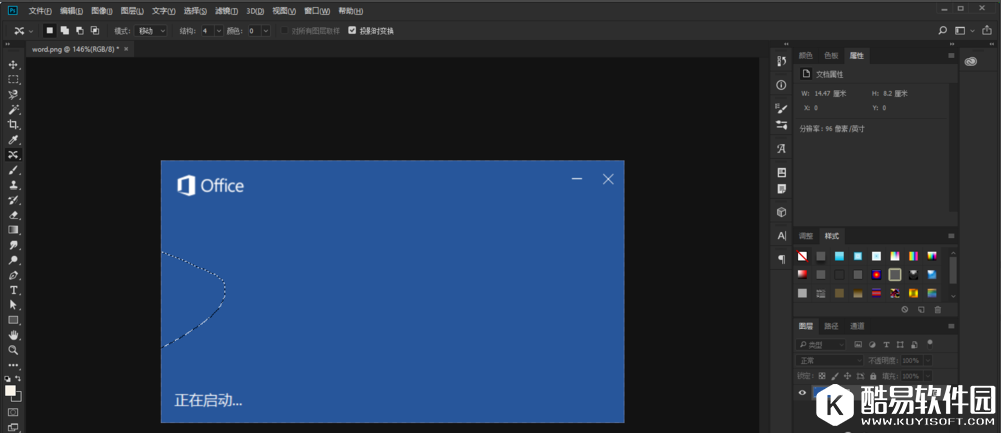Hide the layer using the eye icon
This screenshot has height=433, width=1001.
tap(802, 393)
